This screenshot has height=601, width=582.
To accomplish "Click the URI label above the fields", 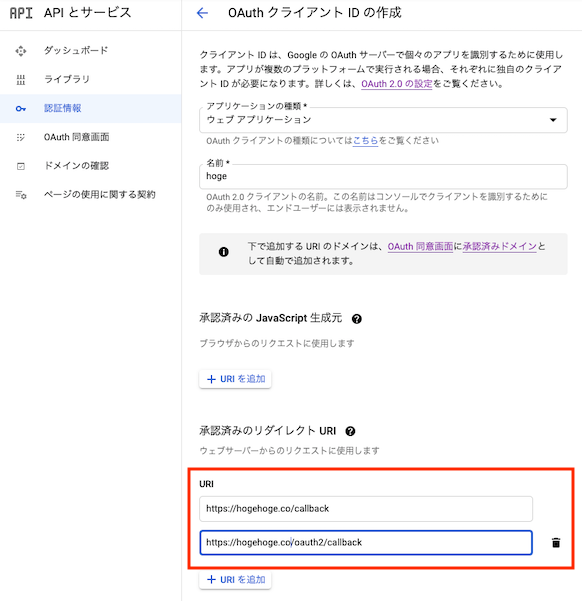I will click(x=206, y=484).
